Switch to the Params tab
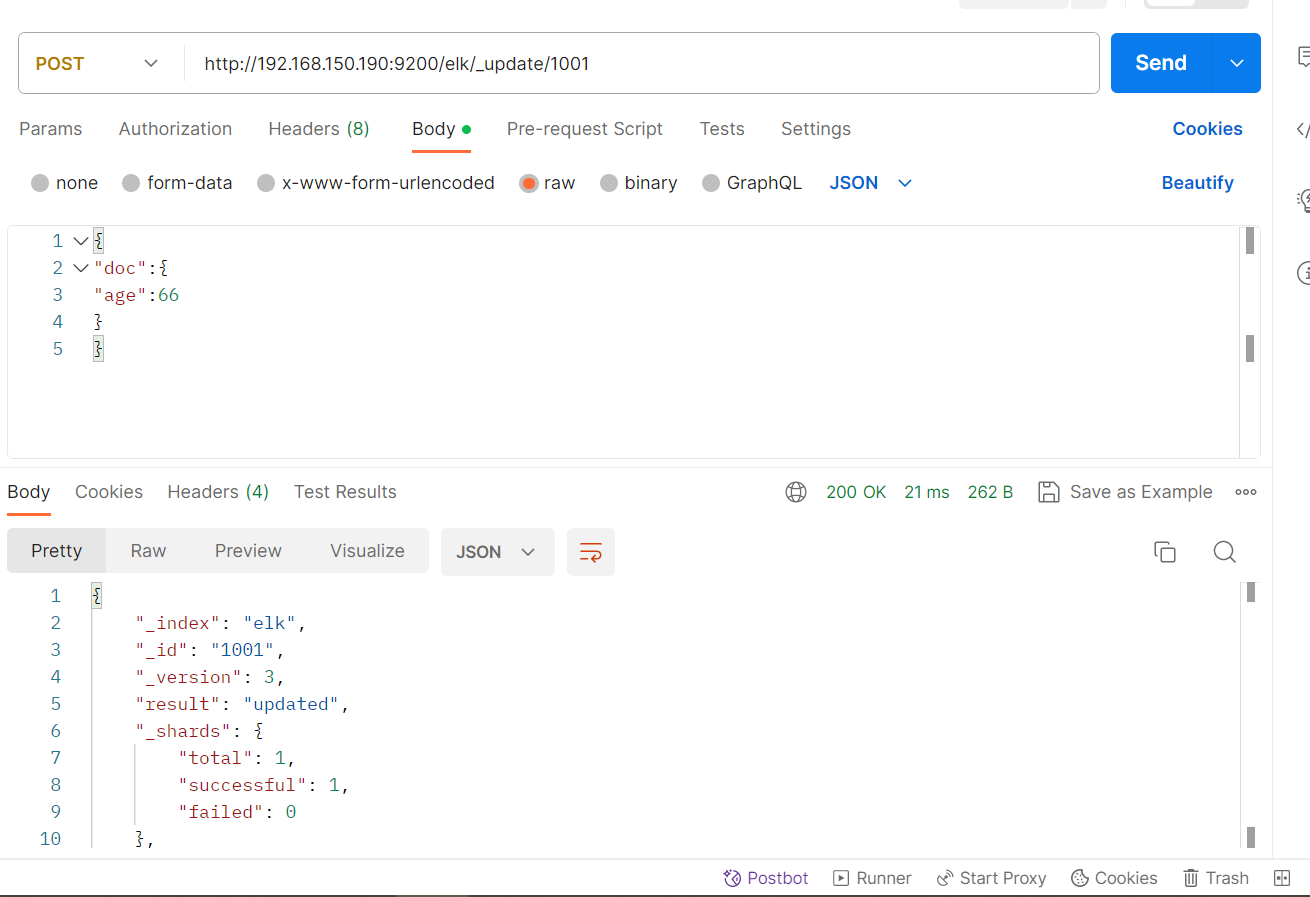The width and height of the screenshot is (1310, 897). coord(51,129)
